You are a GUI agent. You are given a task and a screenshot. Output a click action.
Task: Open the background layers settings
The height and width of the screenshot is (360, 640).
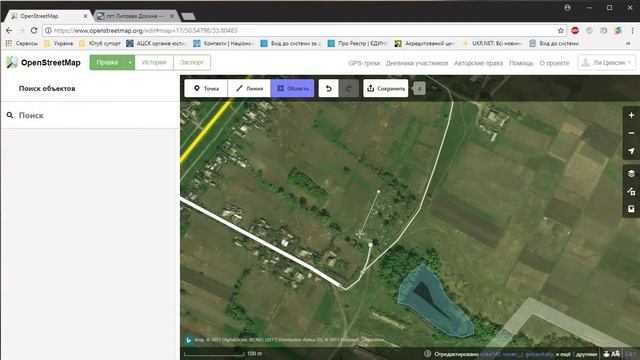click(x=631, y=173)
